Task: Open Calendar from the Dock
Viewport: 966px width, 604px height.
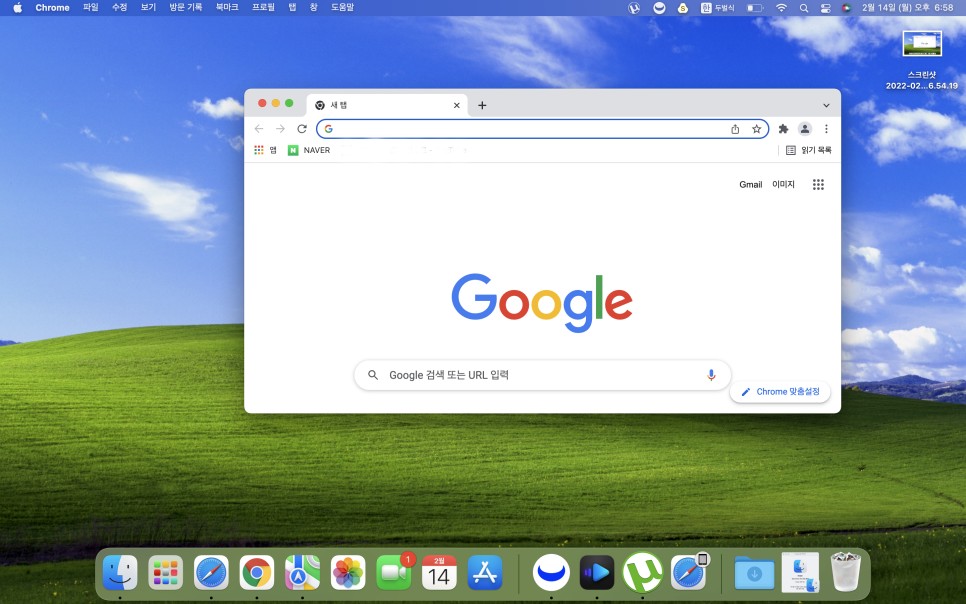Action: point(439,573)
